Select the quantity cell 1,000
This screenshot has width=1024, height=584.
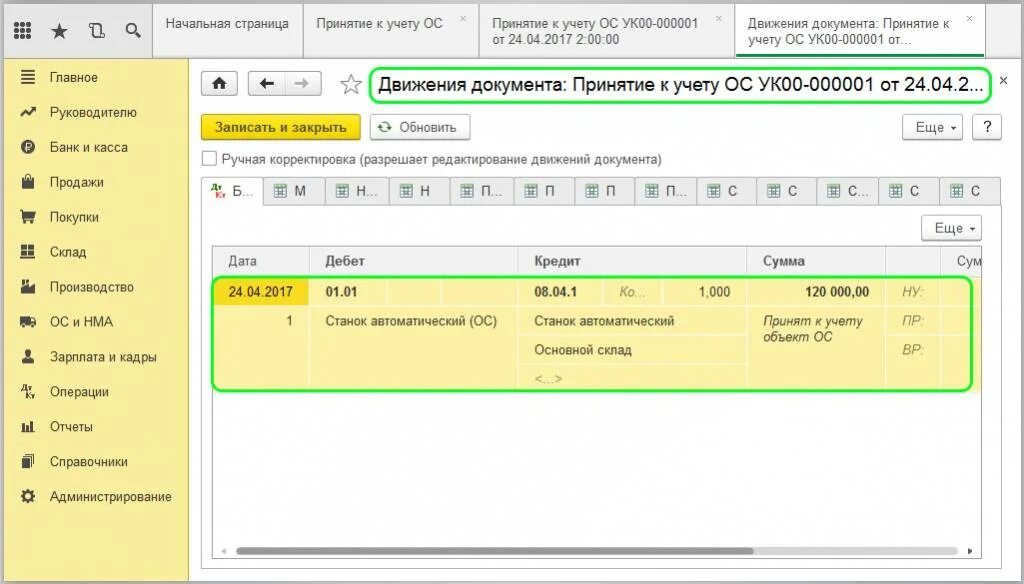(x=705, y=292)
